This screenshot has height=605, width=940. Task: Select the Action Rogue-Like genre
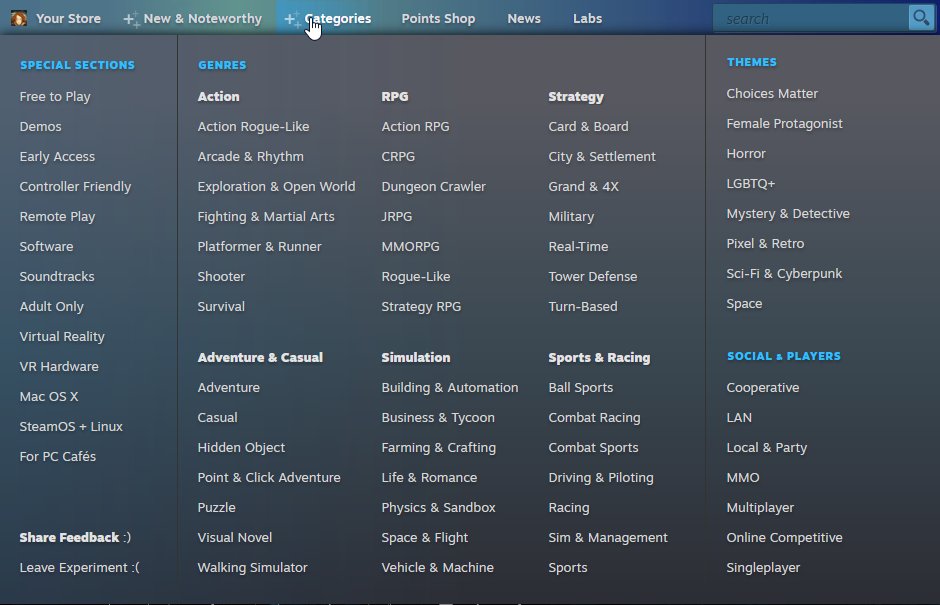255,126
